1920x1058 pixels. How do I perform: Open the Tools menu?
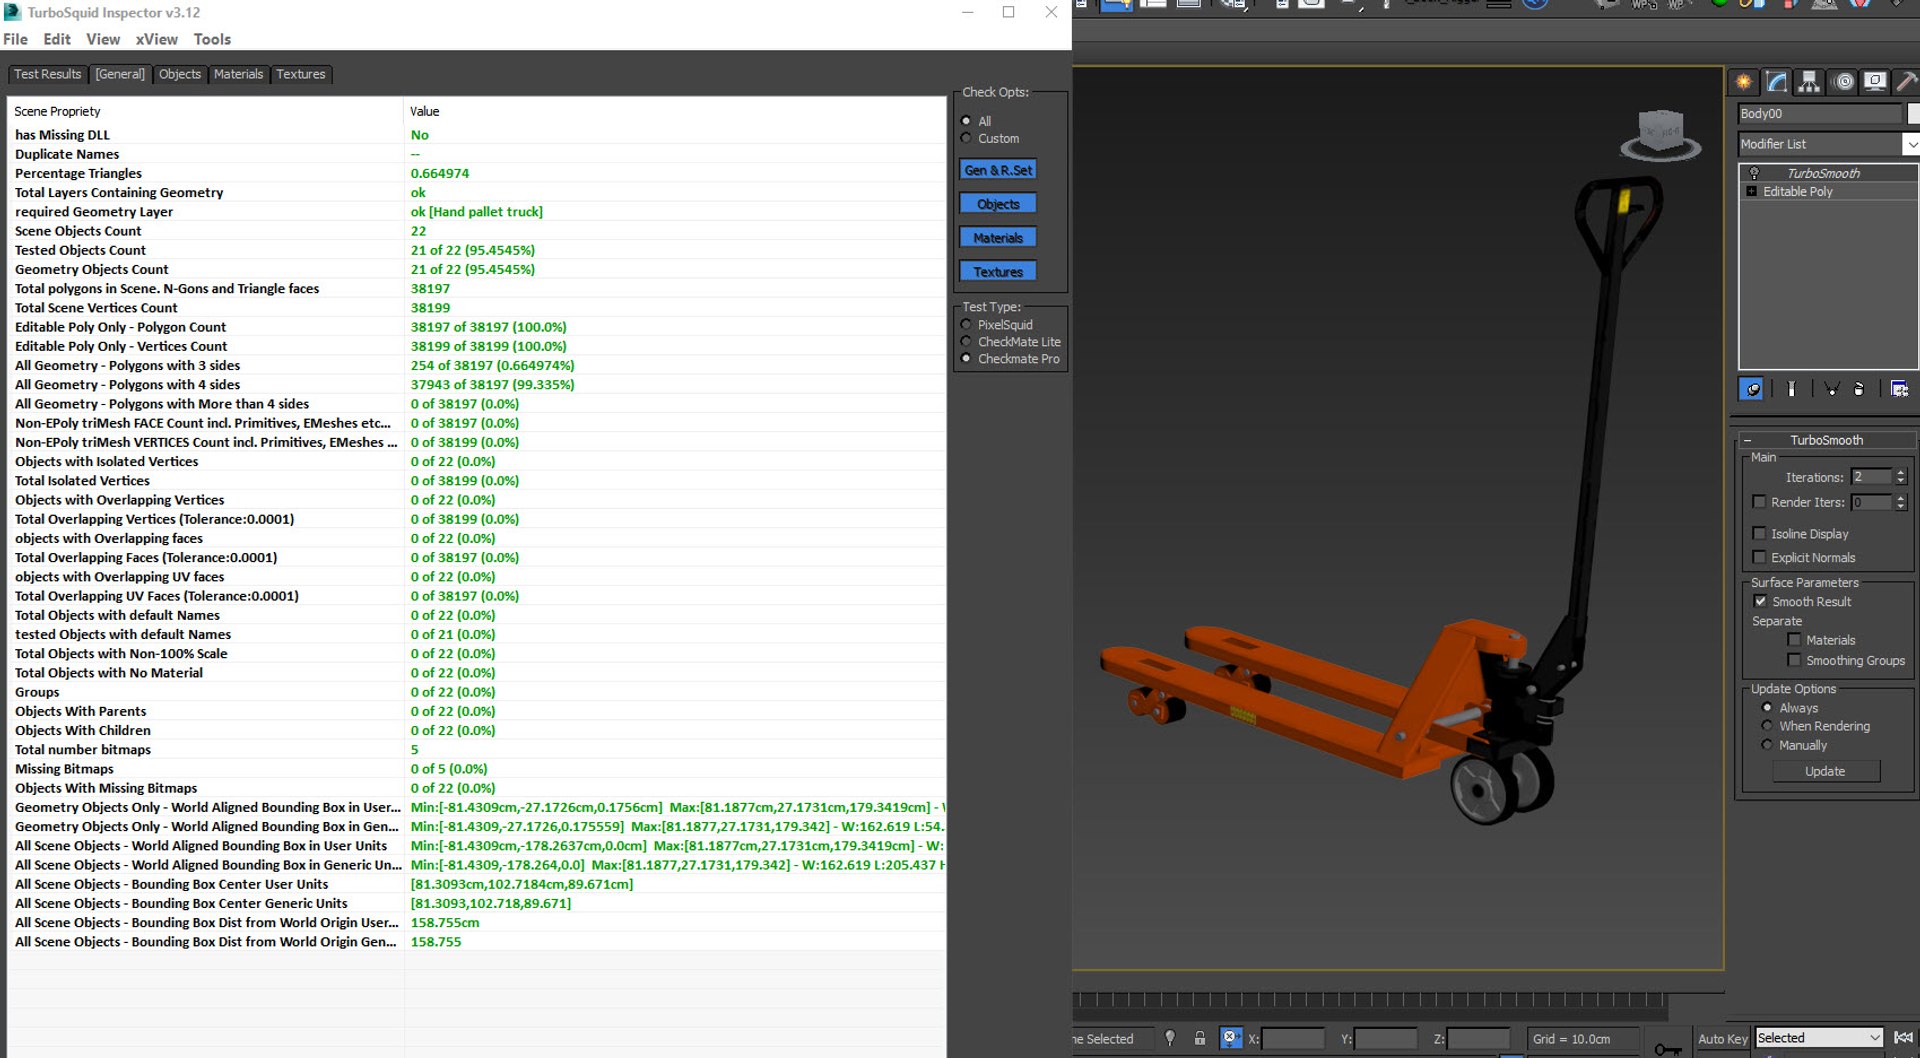tap(212, 39)
